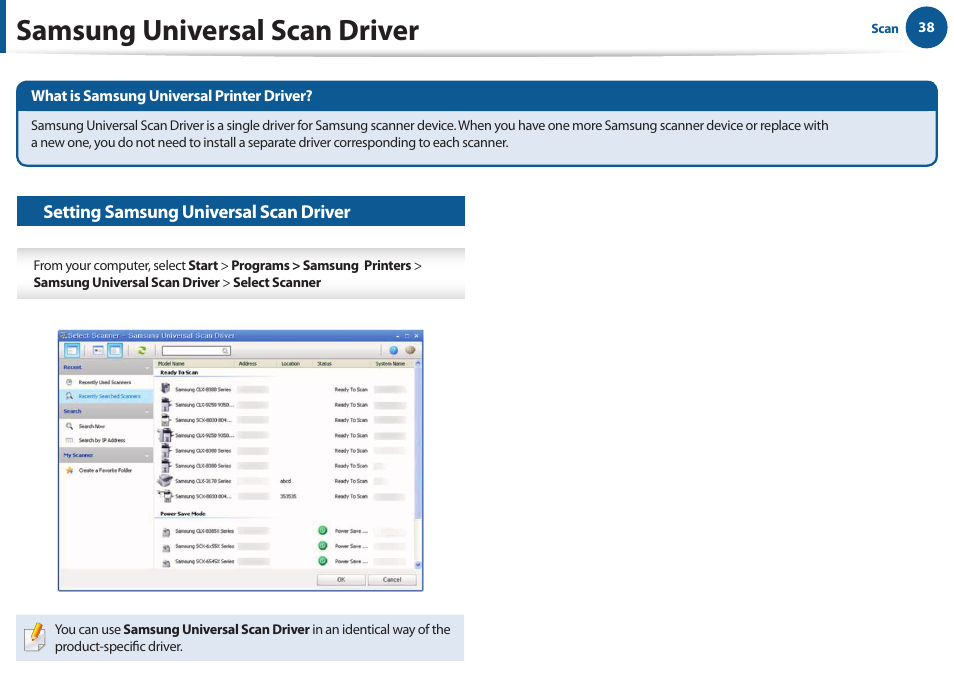954x677 pixels.
Task: Toggle the left navigation pane toolbar icon
Action: coord(72,350)
